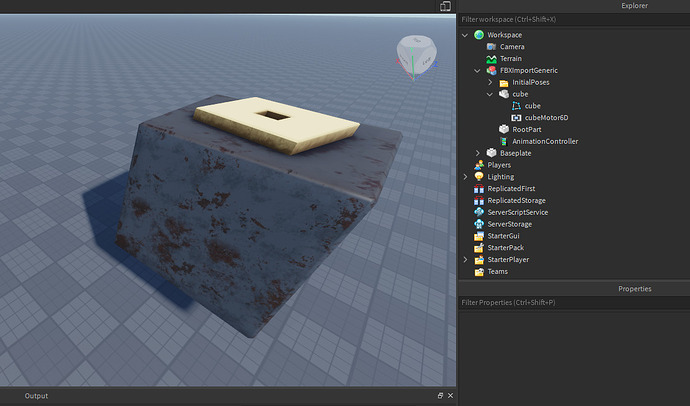
Task: Select ServerScriptService in Explorer
Action: 517,212
